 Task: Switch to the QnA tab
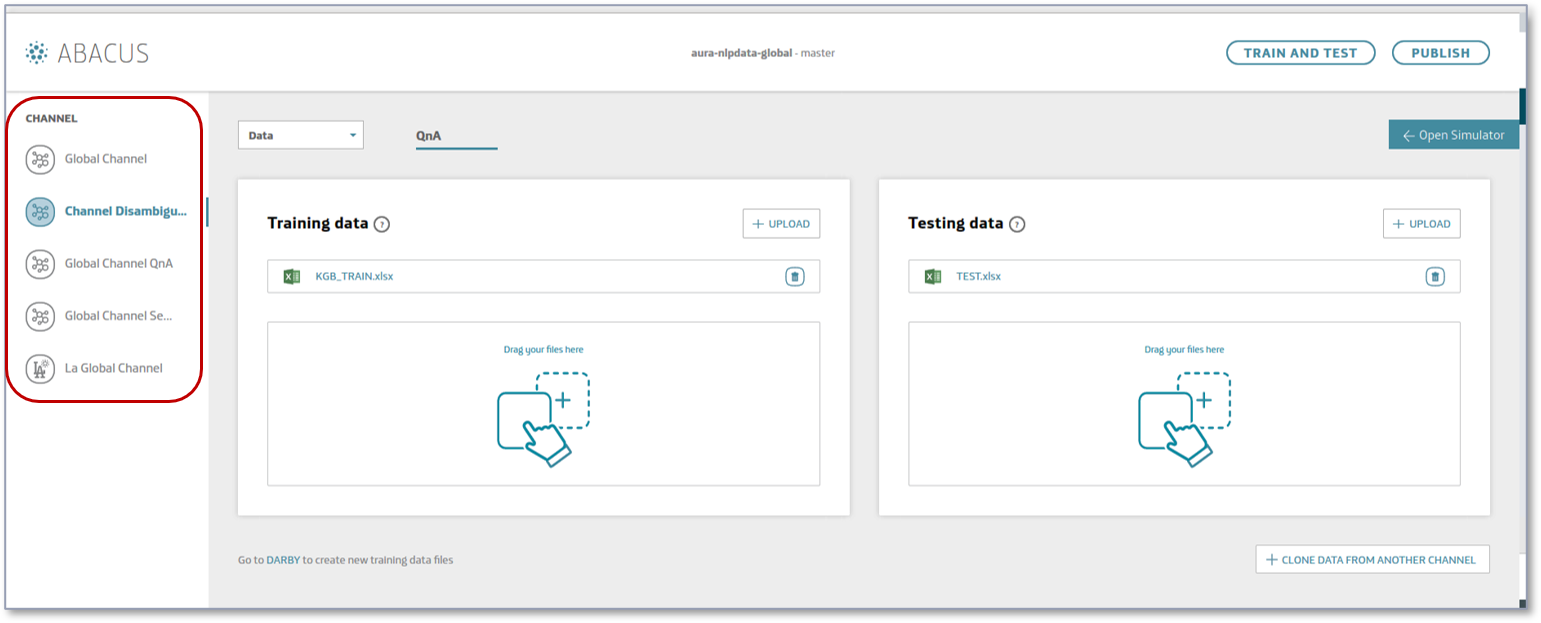tap(456, 135)
